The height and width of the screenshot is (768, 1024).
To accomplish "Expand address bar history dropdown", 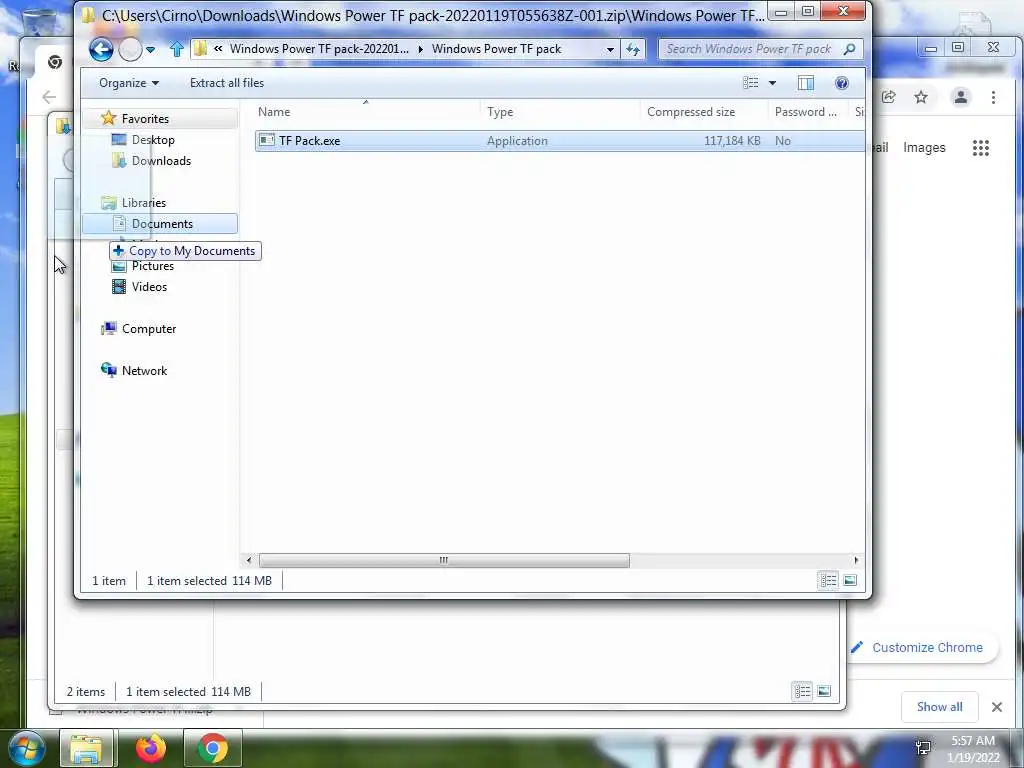I will (x=610, y=49).
